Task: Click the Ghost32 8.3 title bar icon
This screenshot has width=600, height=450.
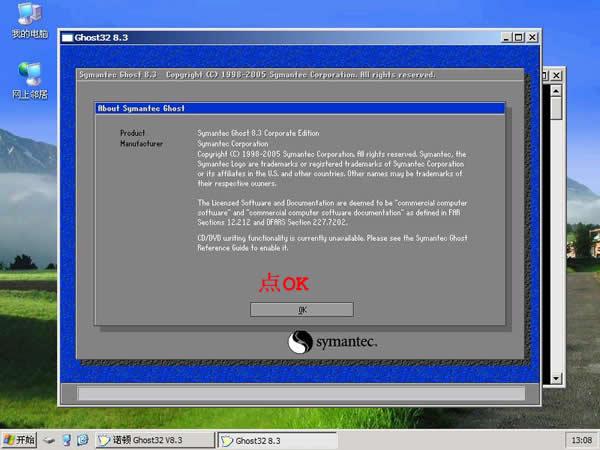Action: 67,38
